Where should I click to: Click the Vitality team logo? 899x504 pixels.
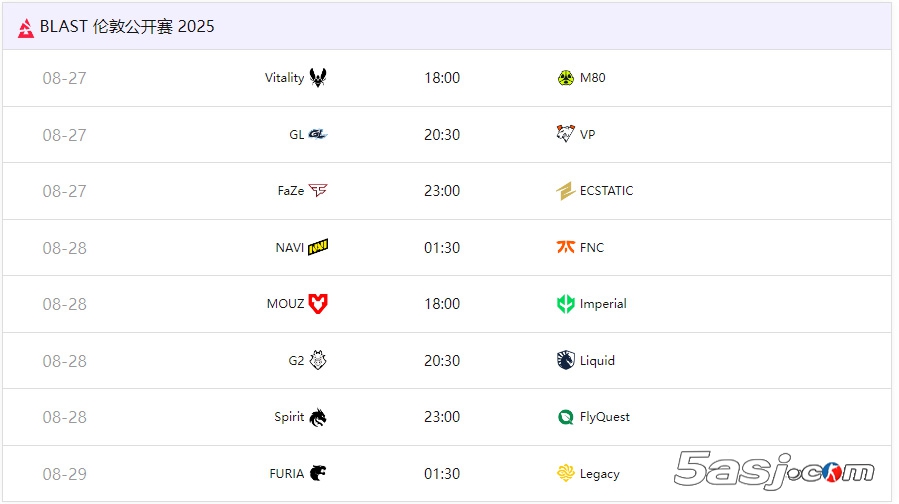(318, 78)
